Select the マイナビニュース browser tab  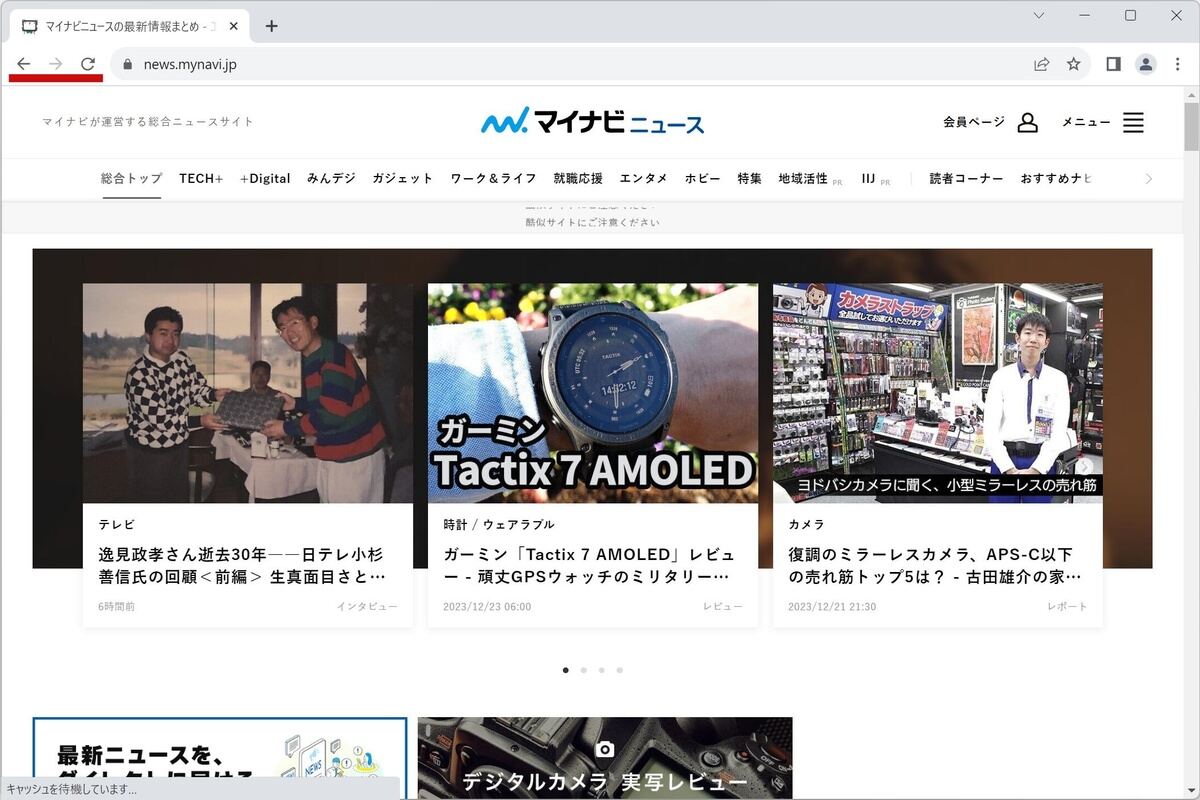tap(130, 26)
